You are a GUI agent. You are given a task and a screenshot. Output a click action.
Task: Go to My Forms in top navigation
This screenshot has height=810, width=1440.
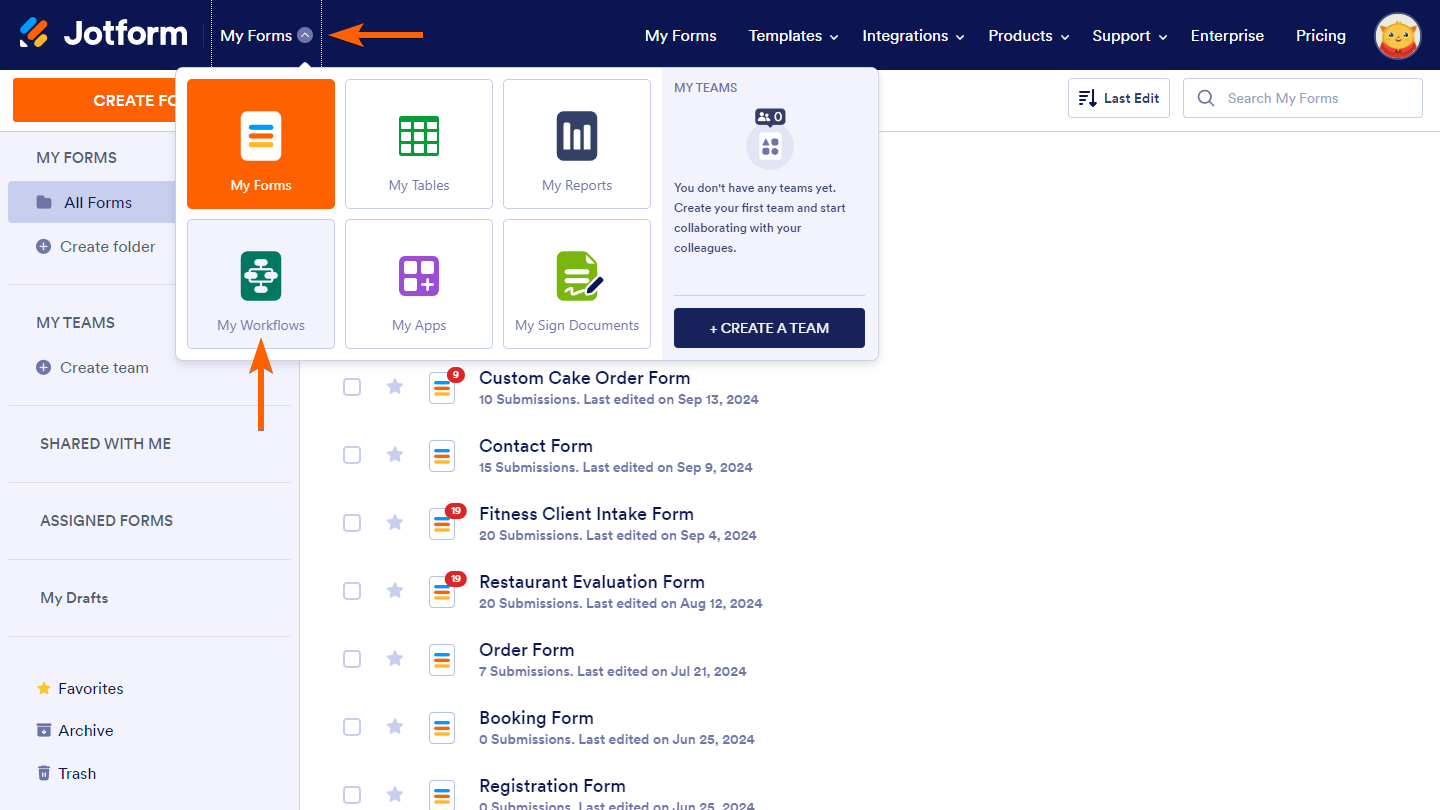(x=681, y=36)
